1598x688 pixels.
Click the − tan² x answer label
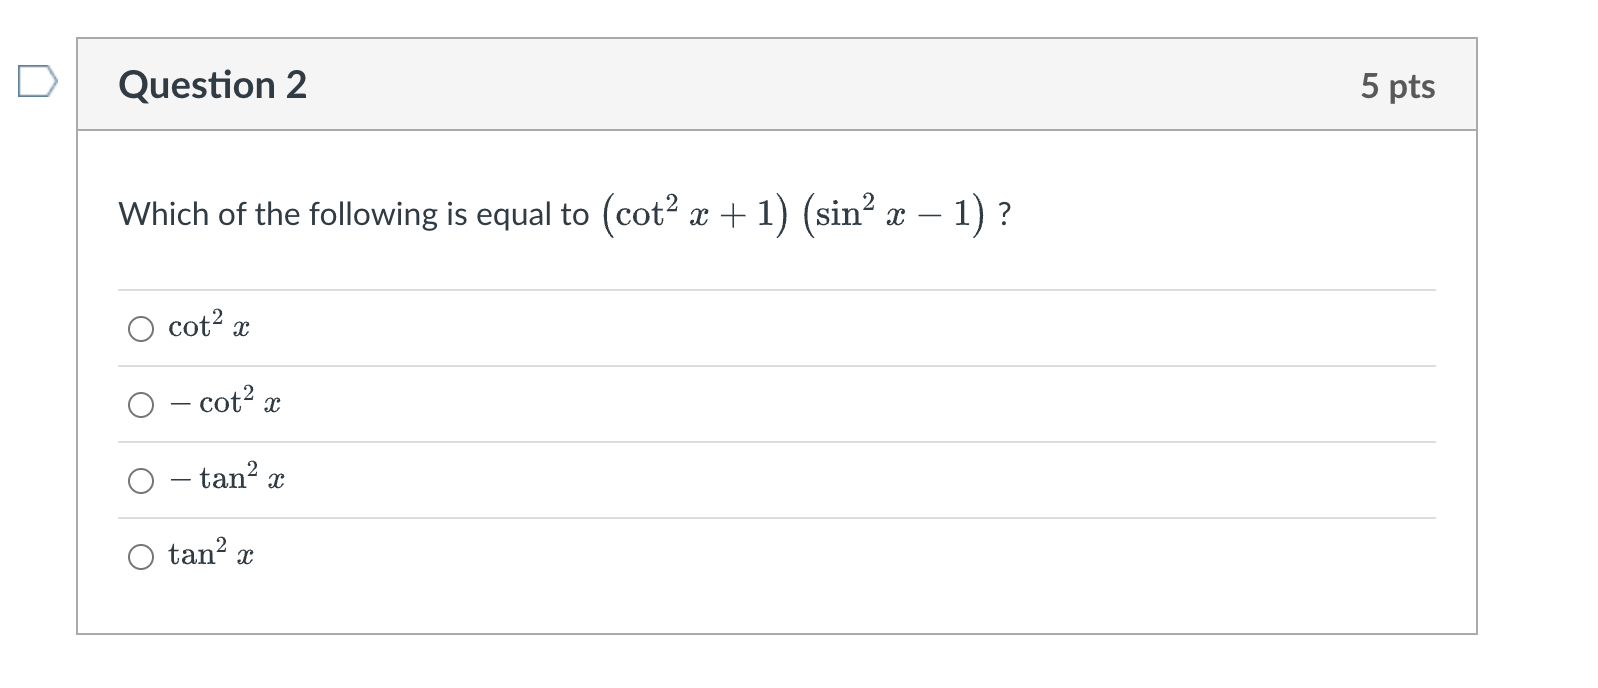tap(229, 479)
